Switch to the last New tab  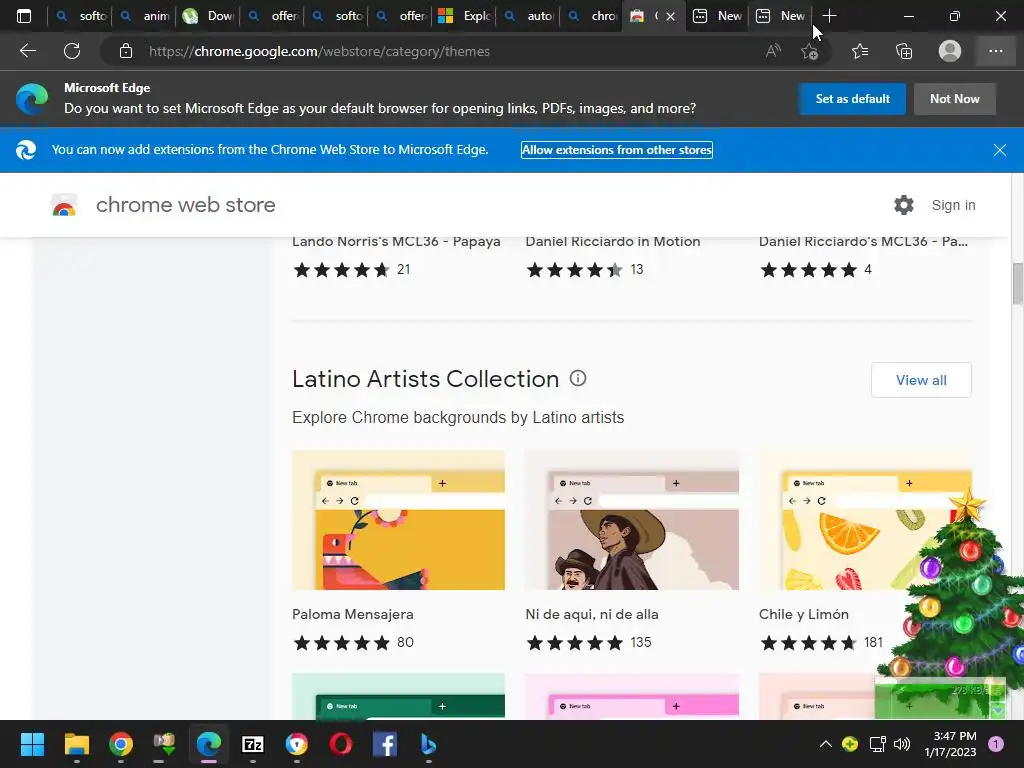point(781,16)
